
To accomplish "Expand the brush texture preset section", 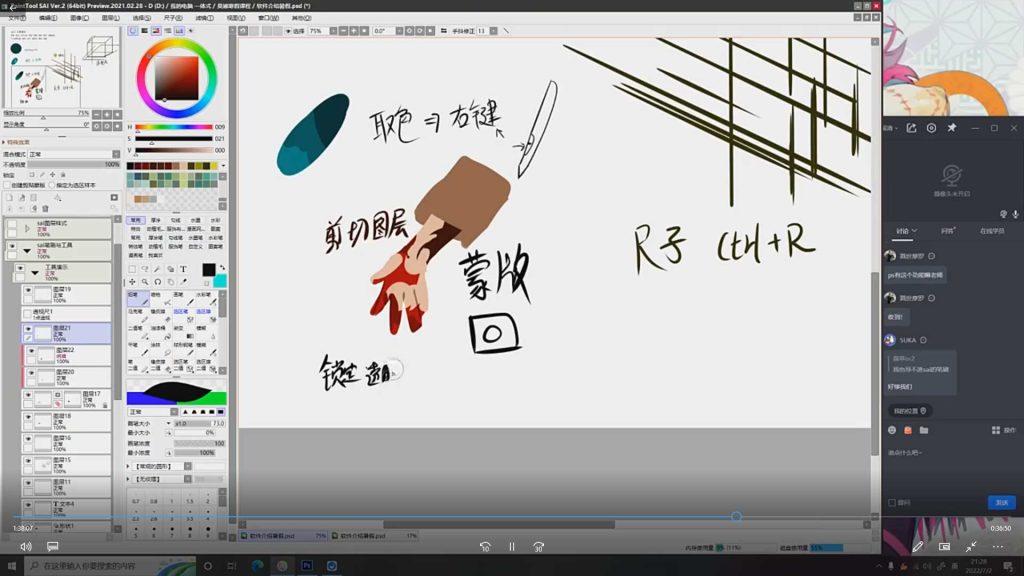I will coord(129,479).
